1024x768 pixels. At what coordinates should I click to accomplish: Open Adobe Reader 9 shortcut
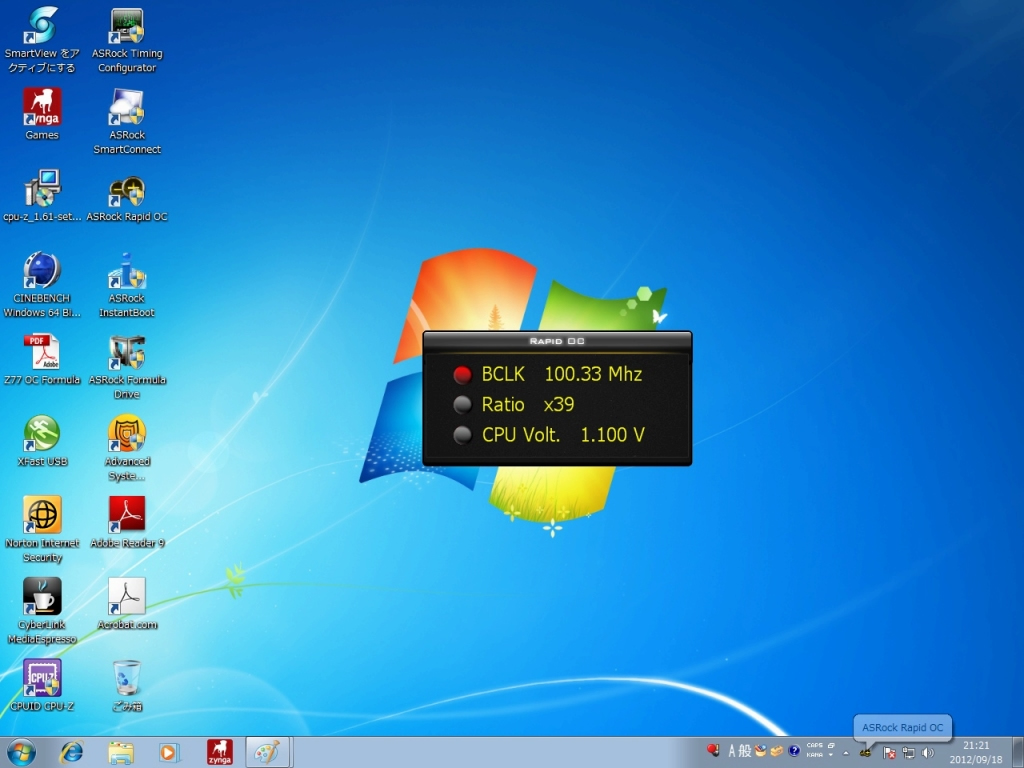point(127,522)
